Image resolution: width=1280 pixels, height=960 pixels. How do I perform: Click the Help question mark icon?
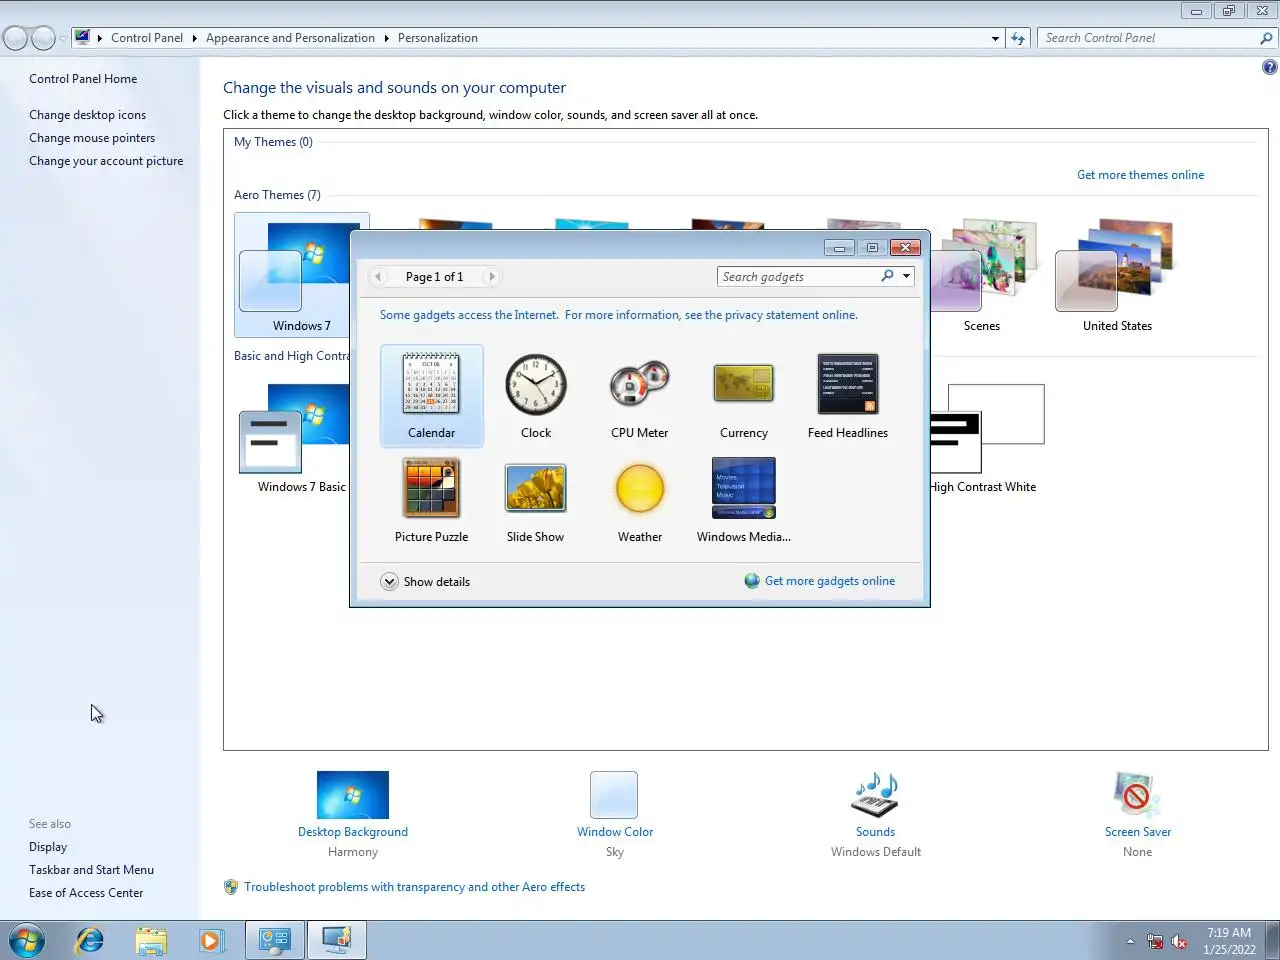[x=1269, y=67]
